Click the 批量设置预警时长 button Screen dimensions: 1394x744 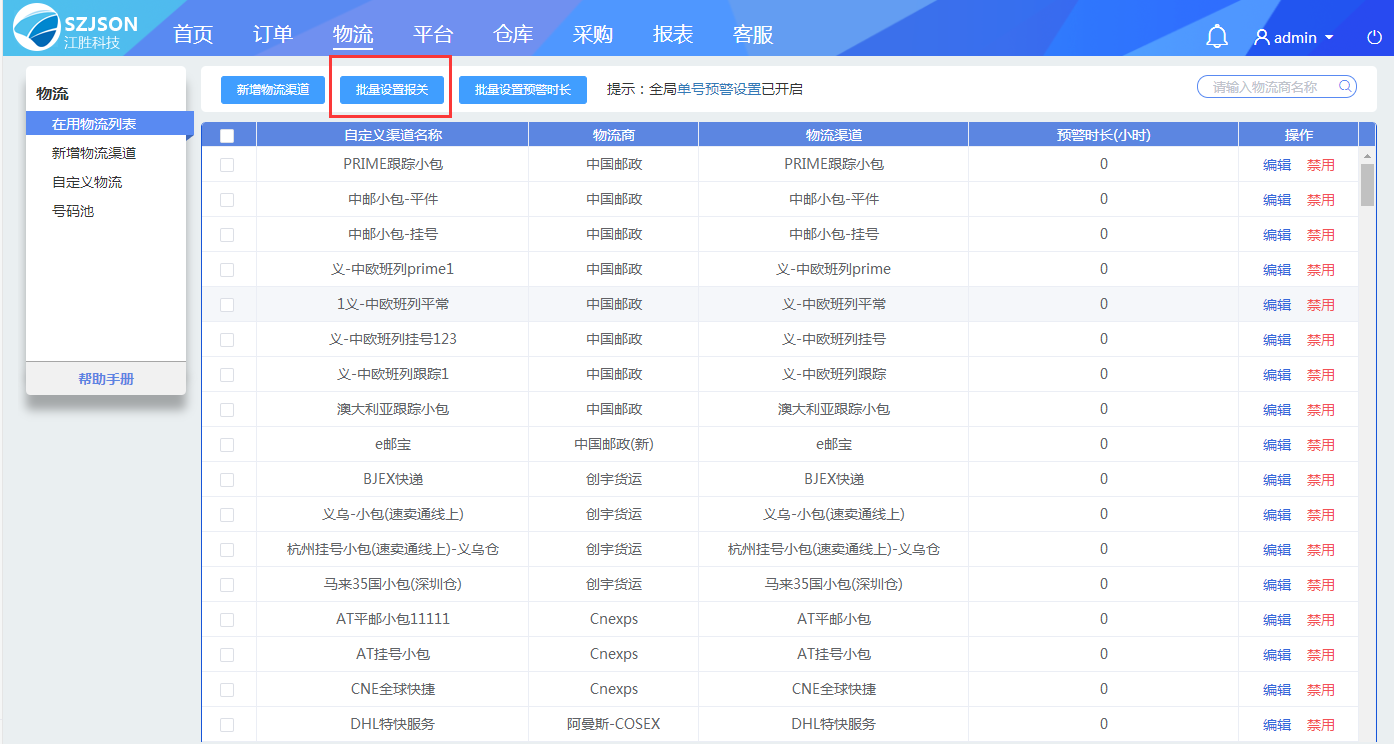click(523, 89)
